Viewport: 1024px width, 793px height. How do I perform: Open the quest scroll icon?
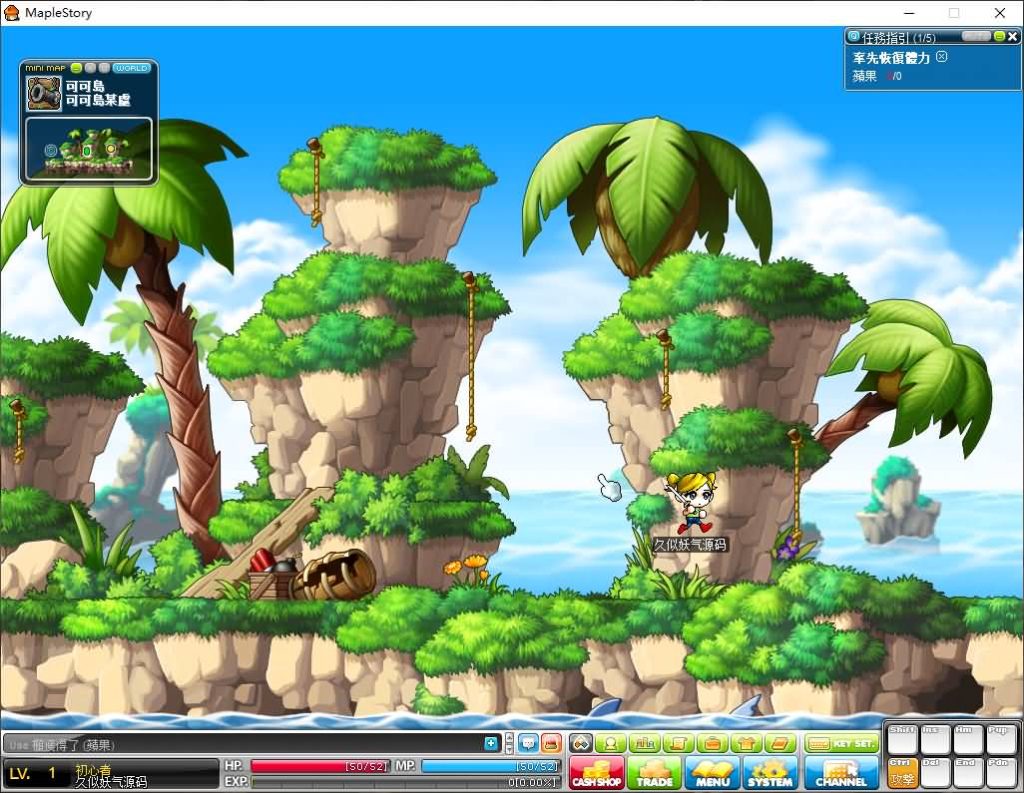tap(679, 743)
